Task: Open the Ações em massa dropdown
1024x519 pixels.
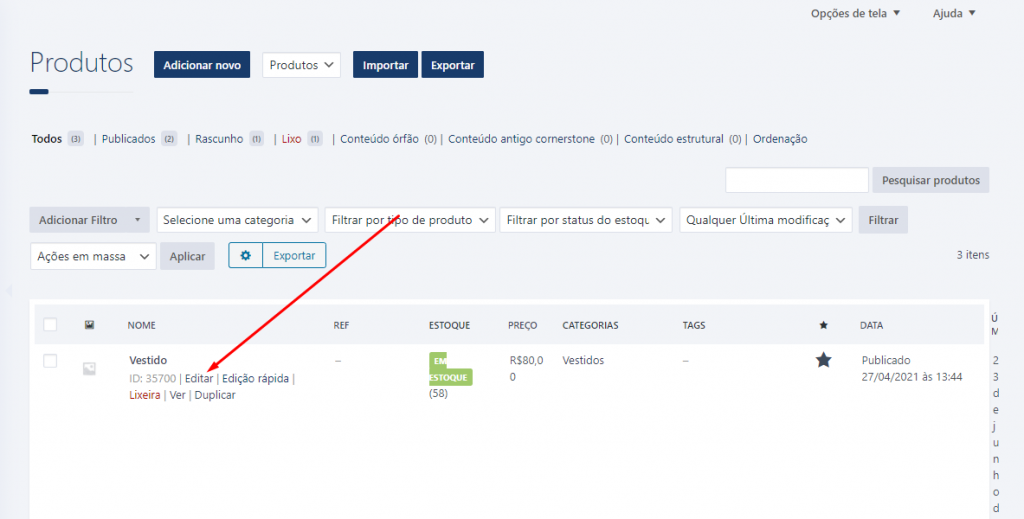Action: pyautogui.click(x=93, y=257)
